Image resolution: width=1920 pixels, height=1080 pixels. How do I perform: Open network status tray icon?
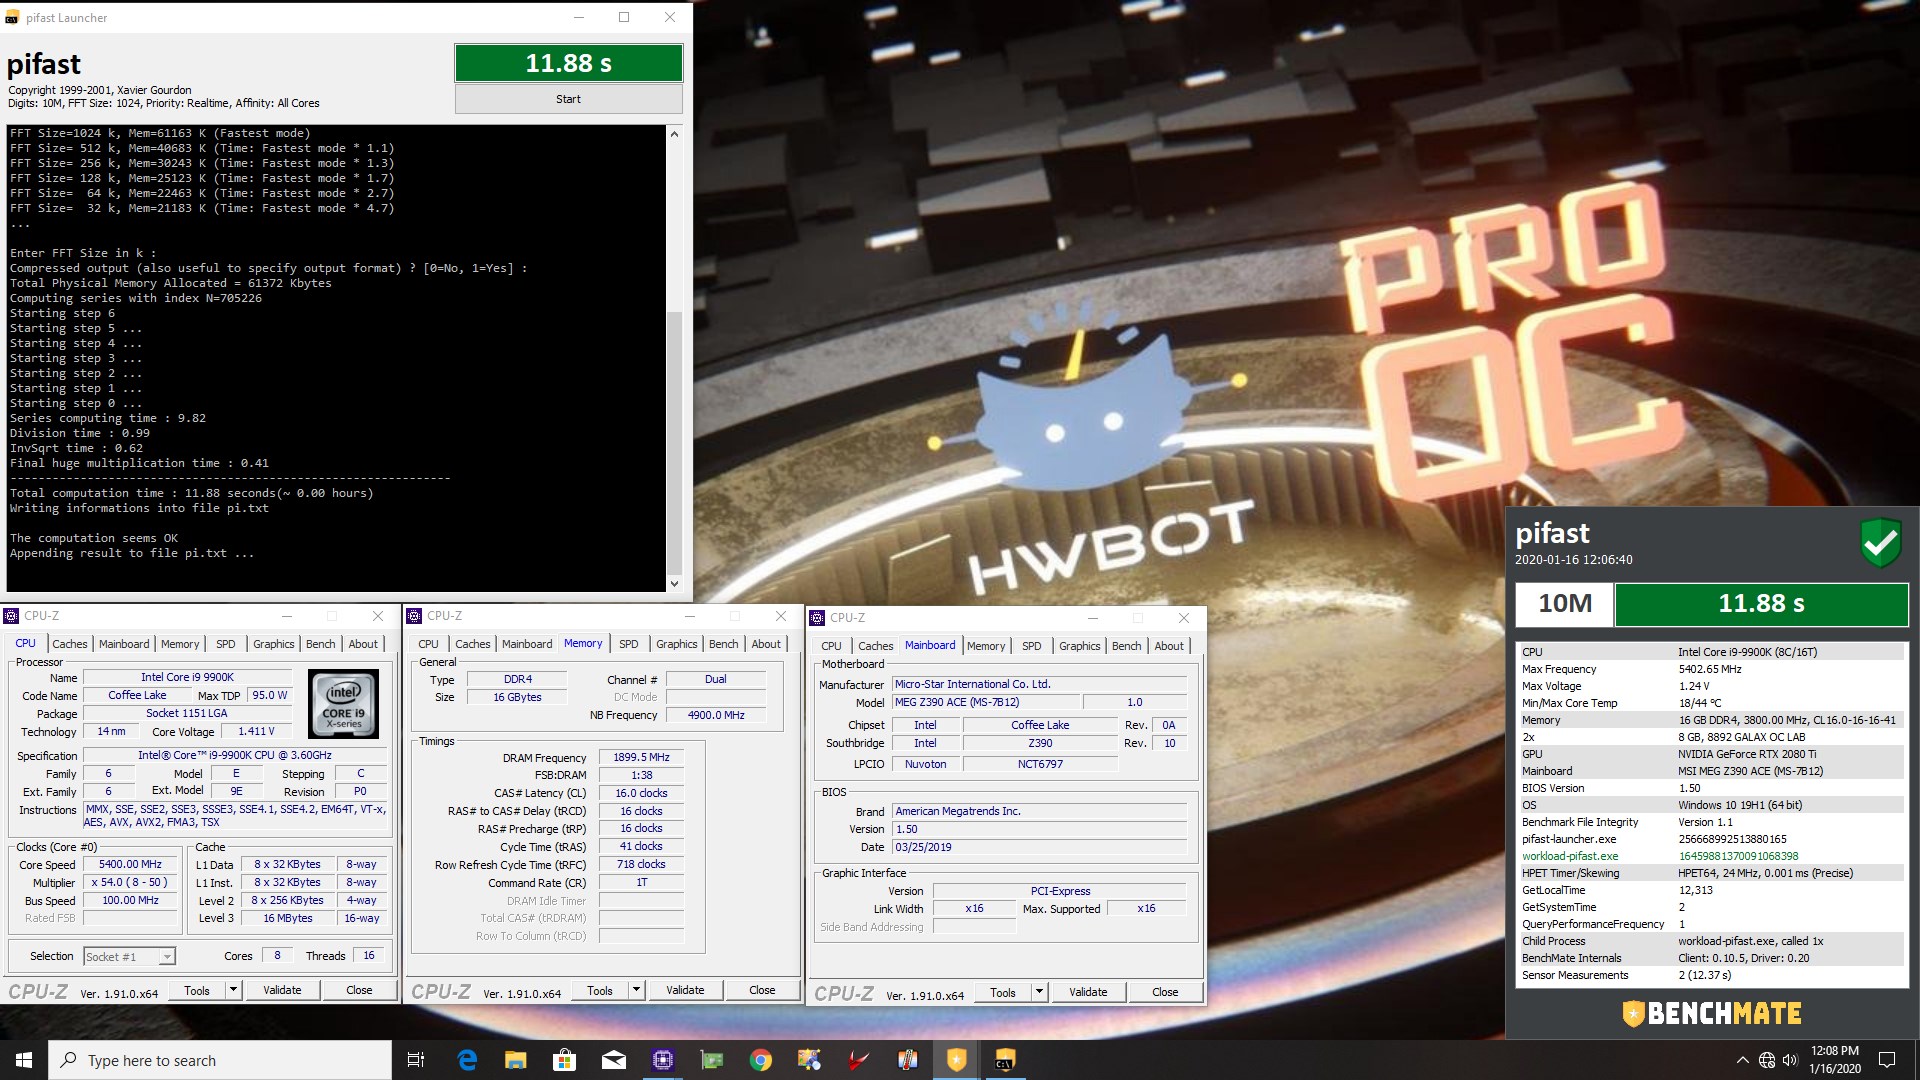pos(1767,1060)
